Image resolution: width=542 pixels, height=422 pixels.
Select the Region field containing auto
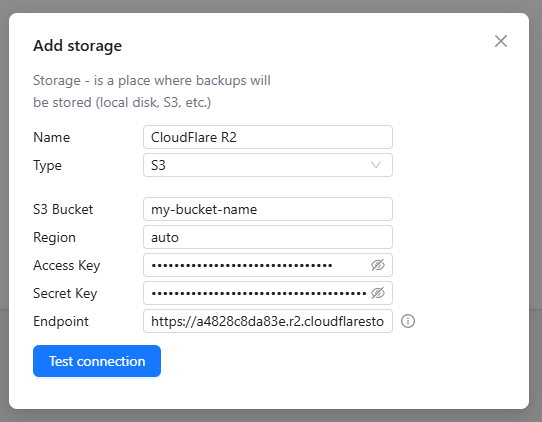268,237
